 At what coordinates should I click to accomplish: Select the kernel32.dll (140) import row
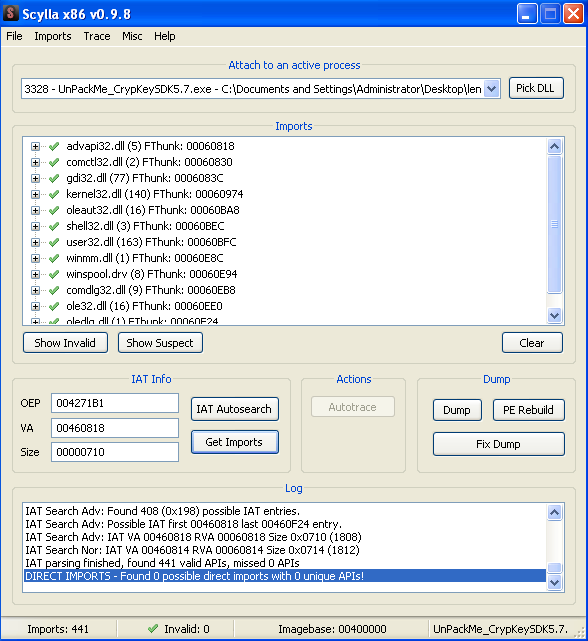click(155, 194)
